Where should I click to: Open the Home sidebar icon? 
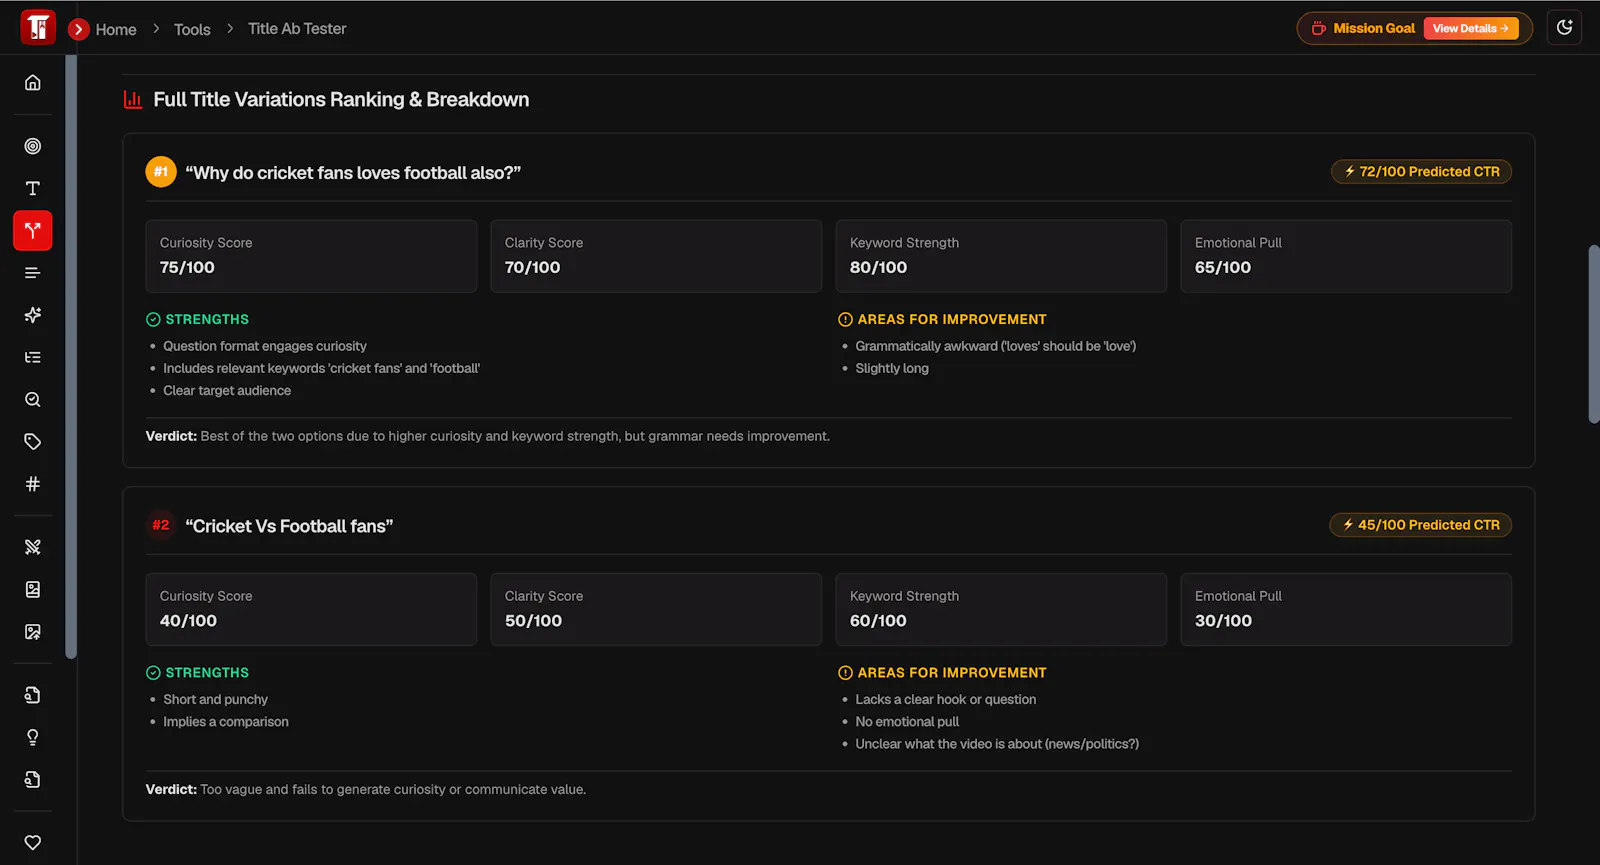tap(33, 83)
